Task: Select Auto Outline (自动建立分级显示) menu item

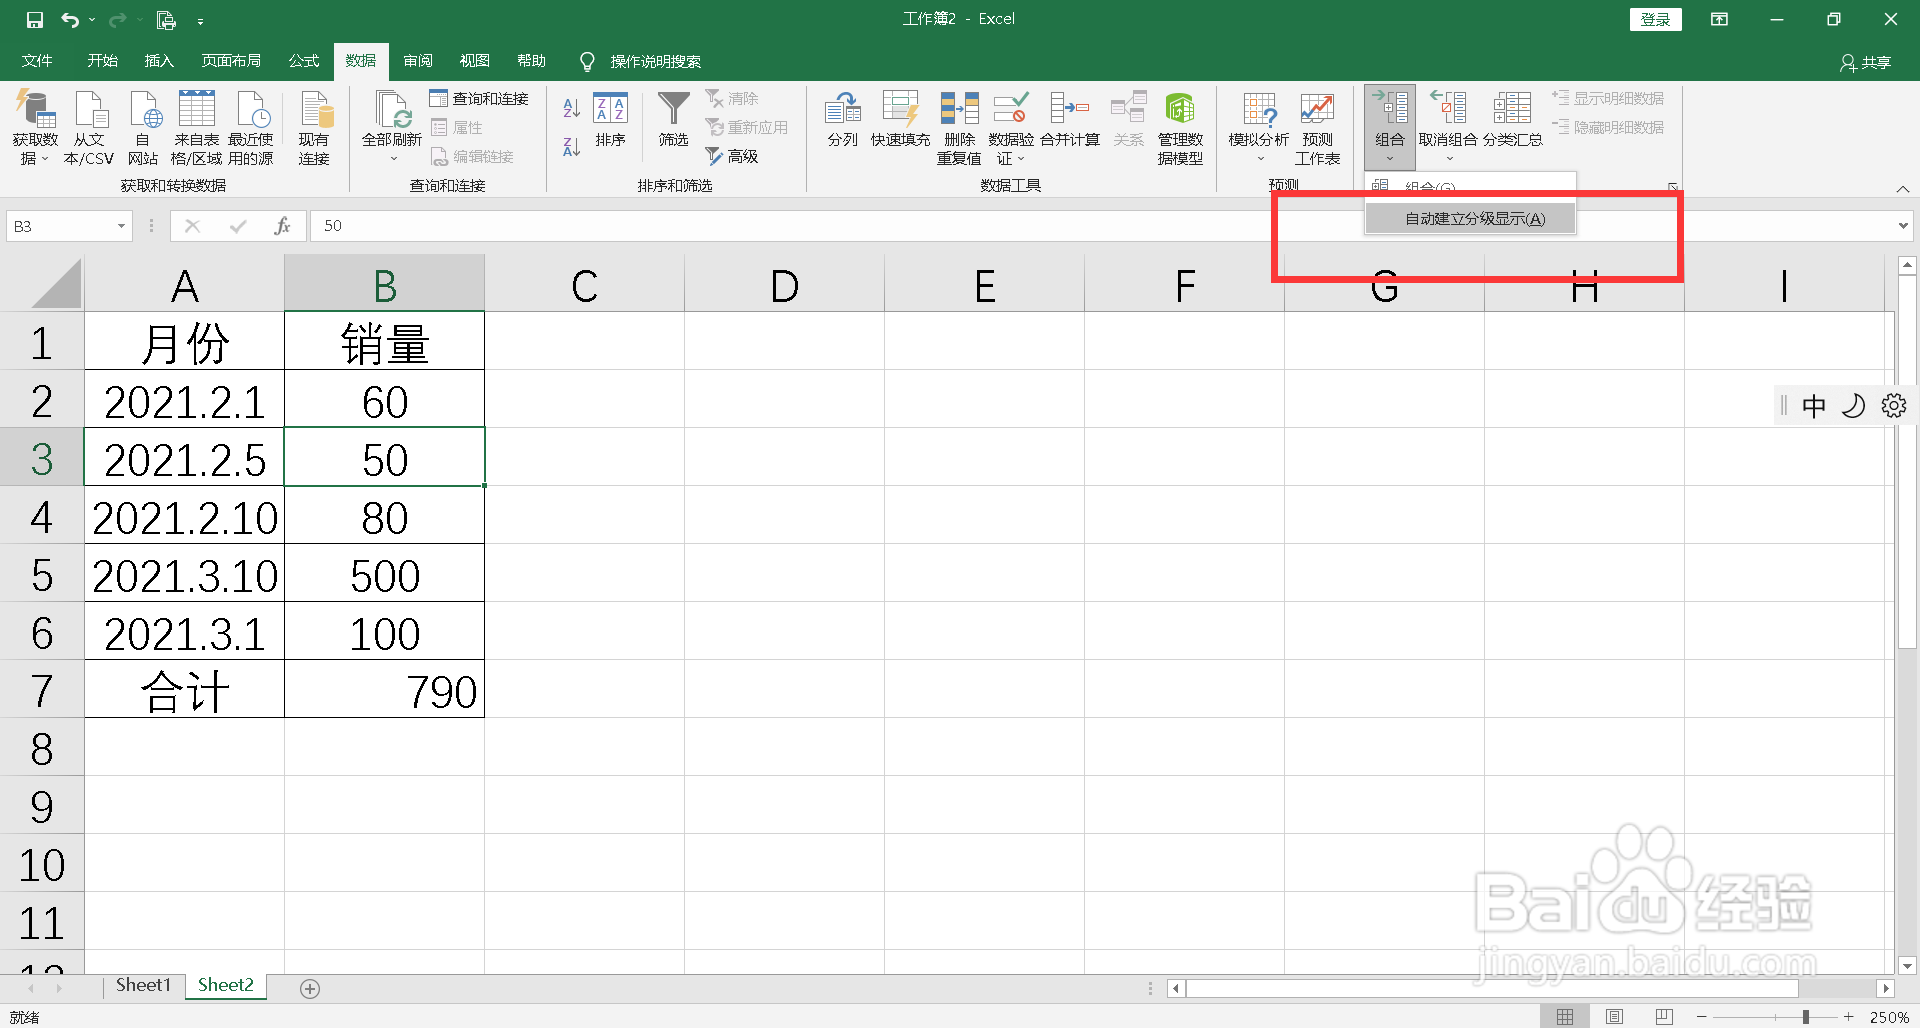Action: (x=1470, y=218)
